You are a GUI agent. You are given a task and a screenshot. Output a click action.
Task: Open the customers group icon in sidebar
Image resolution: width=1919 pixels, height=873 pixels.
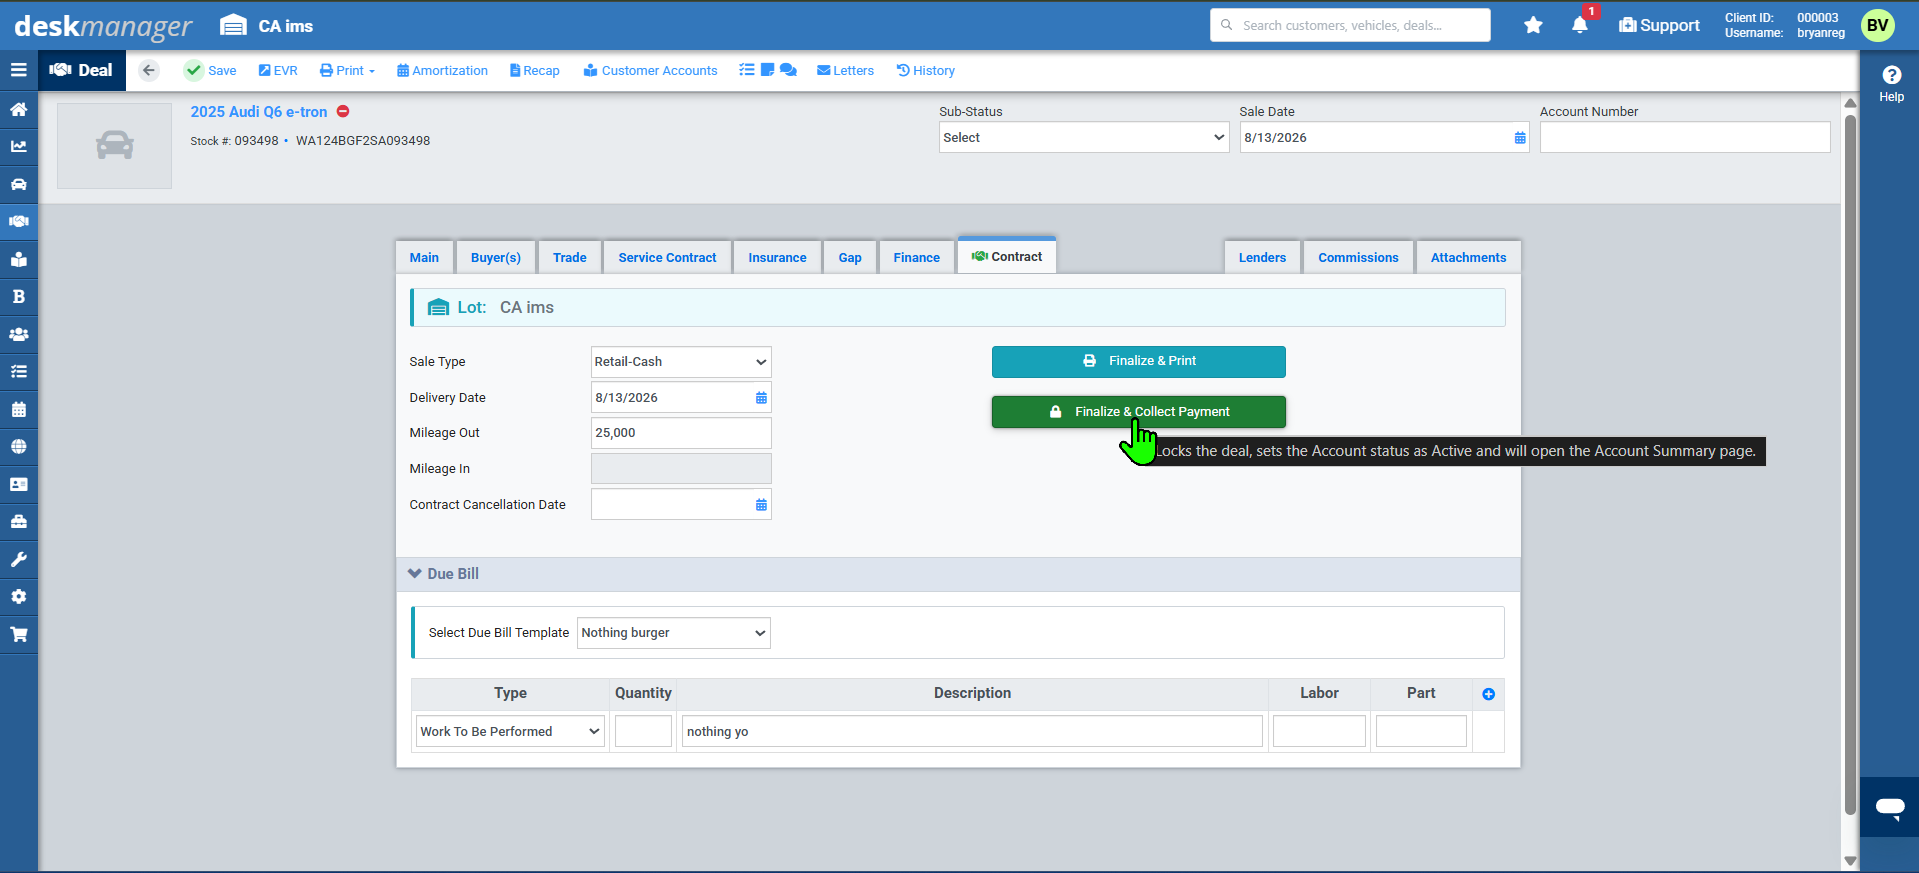18,334
